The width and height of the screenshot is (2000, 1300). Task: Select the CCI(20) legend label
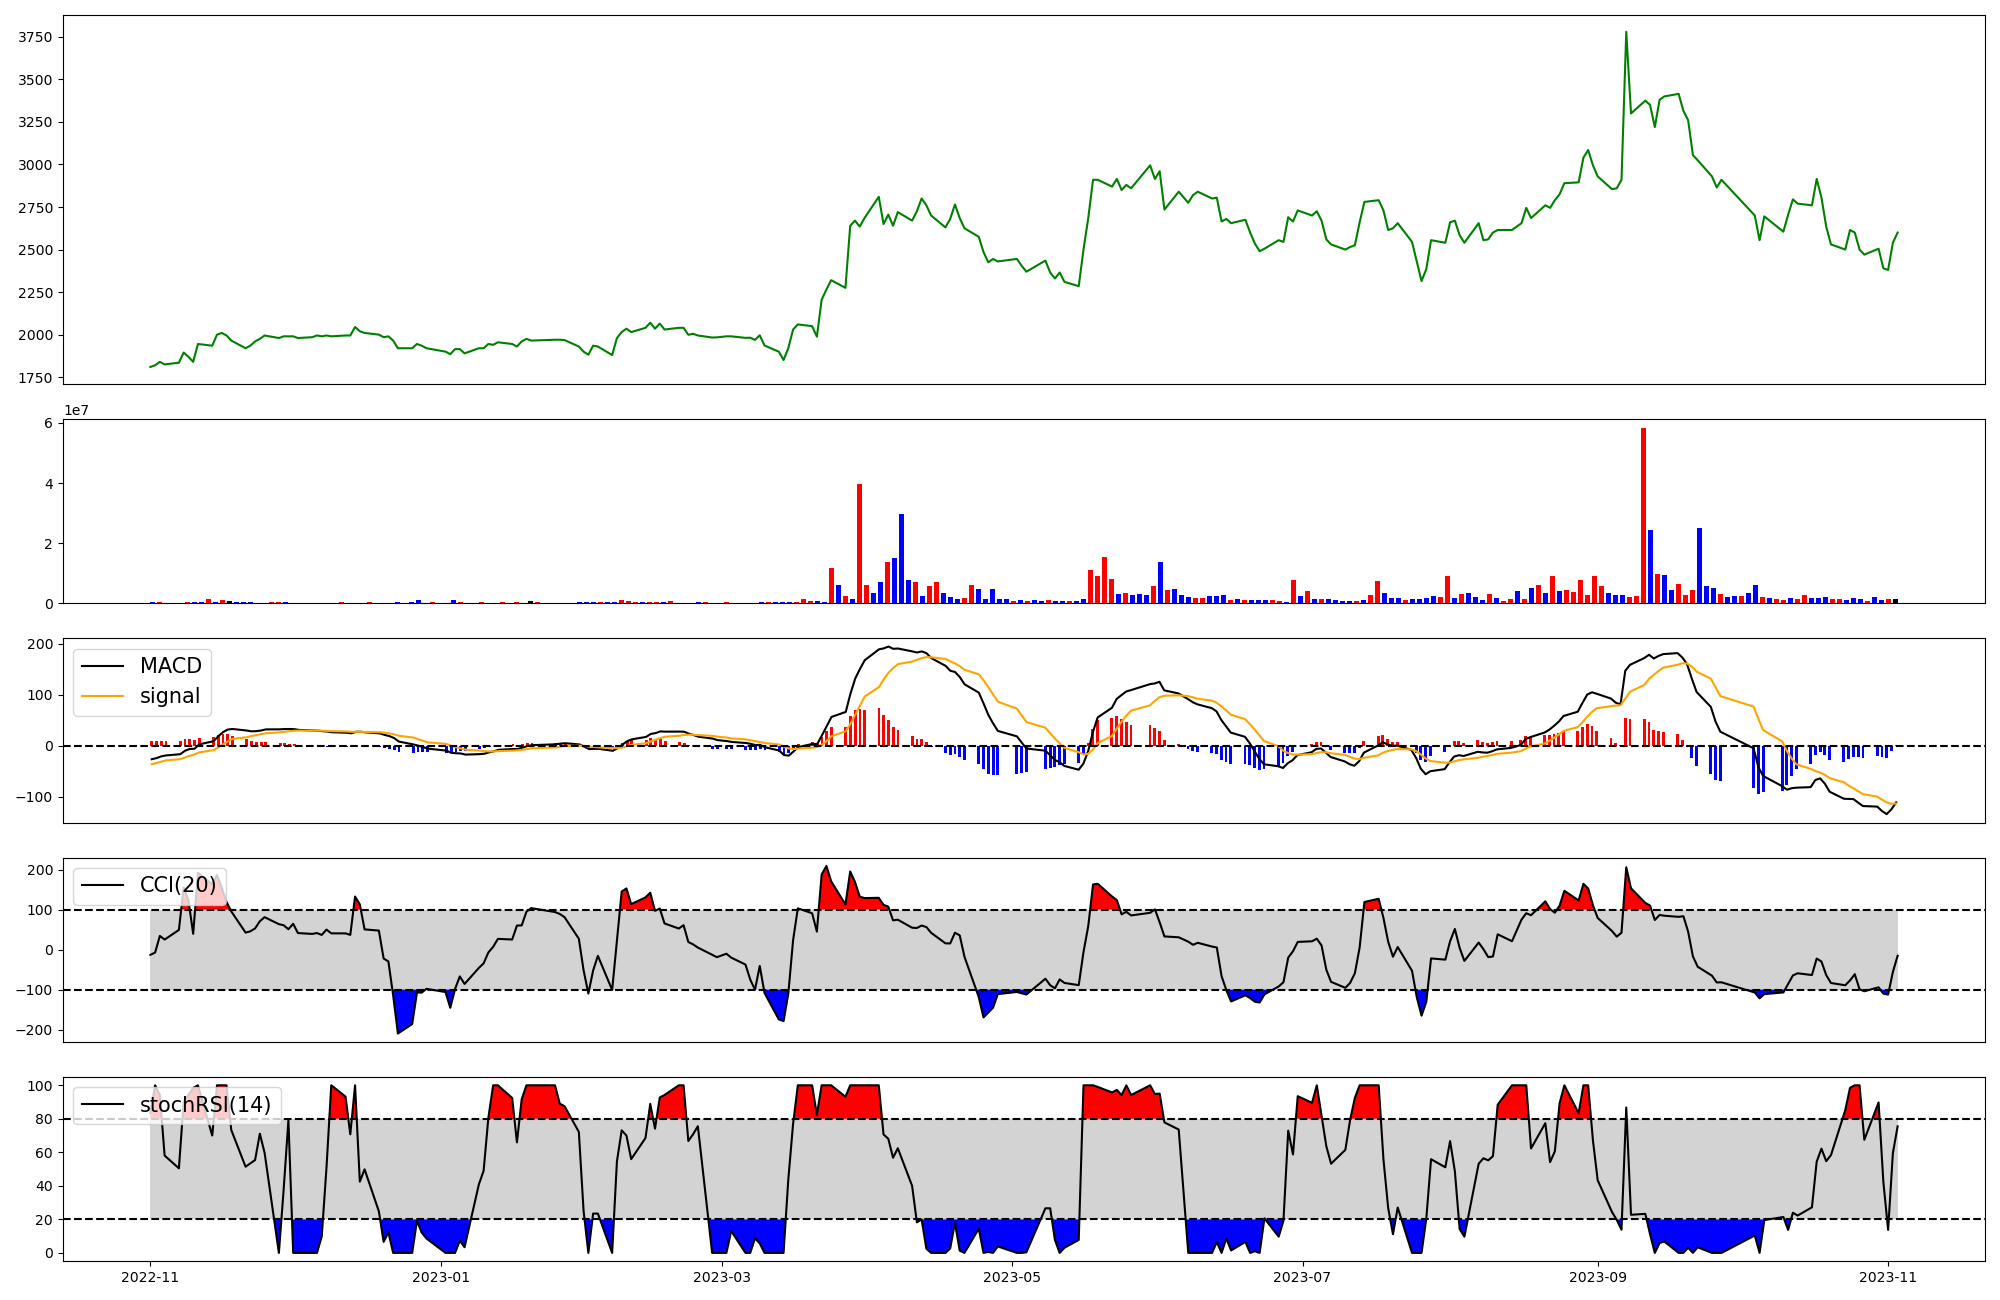177,885
